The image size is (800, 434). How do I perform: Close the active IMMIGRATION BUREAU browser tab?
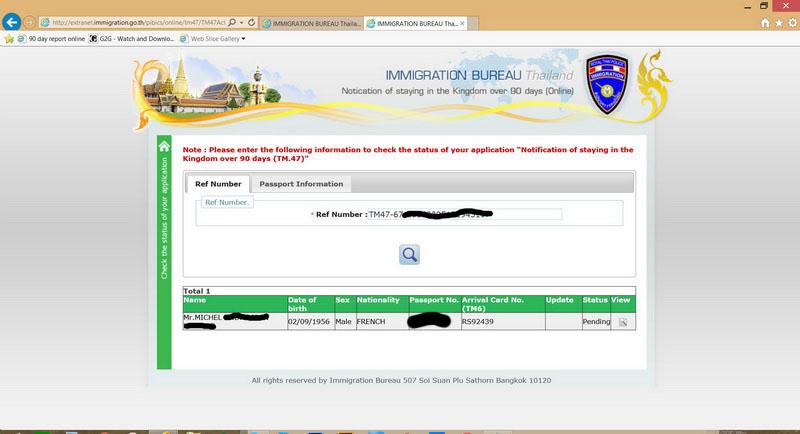(x=462, y=23)
